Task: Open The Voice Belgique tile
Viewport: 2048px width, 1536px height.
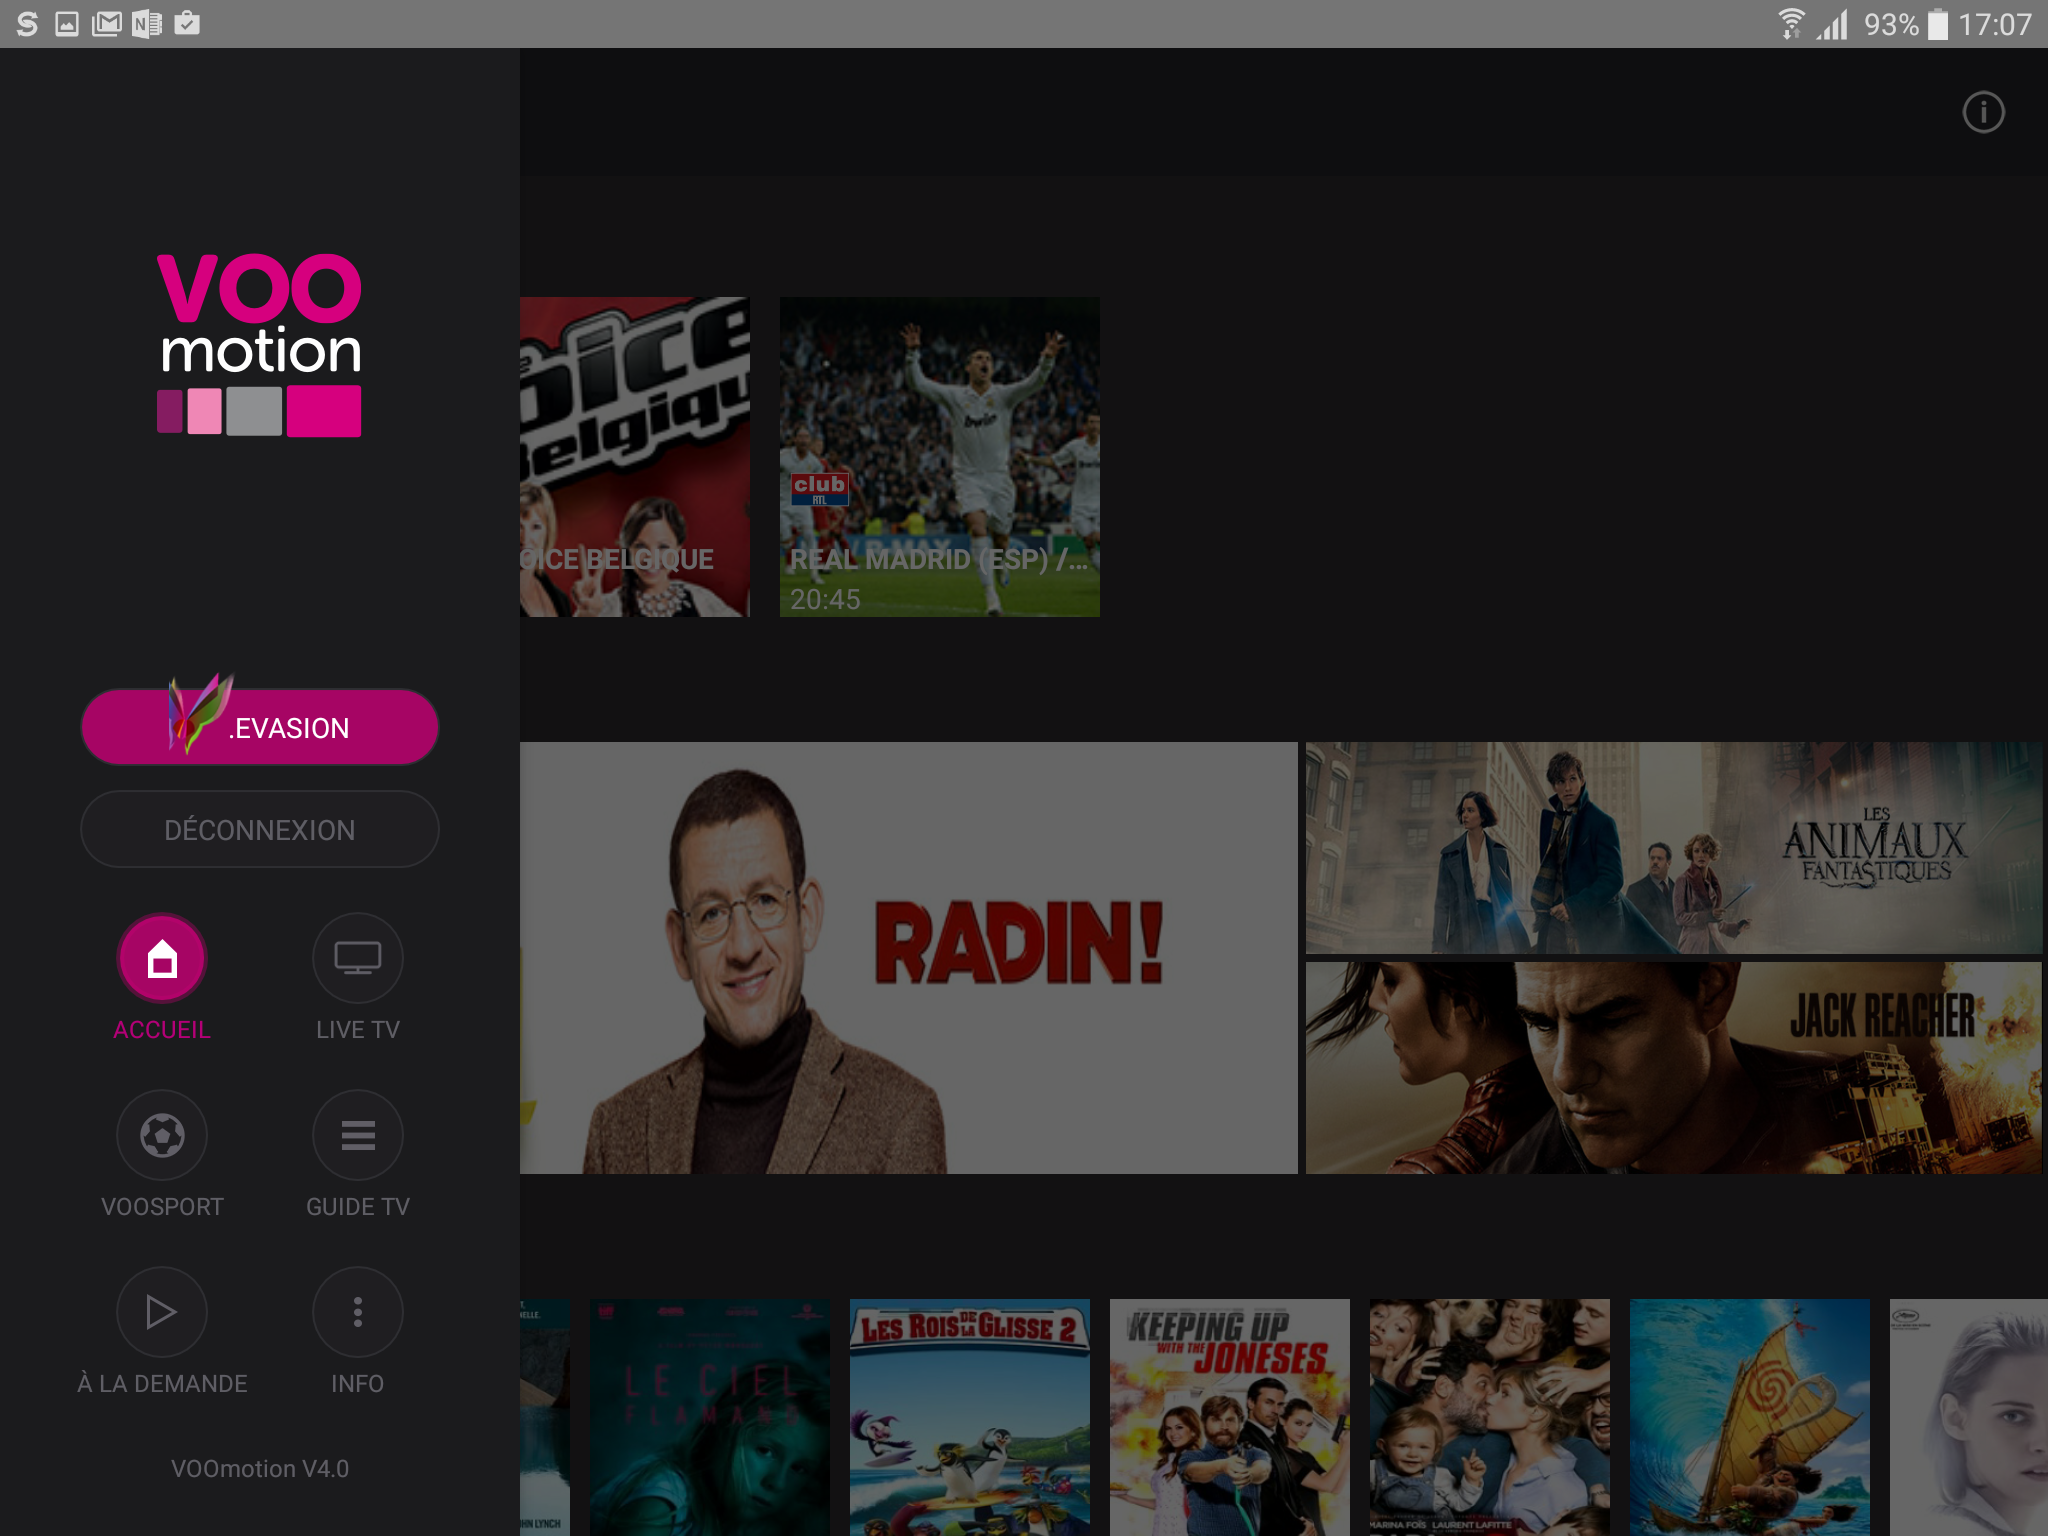Action: click(634, 457)
